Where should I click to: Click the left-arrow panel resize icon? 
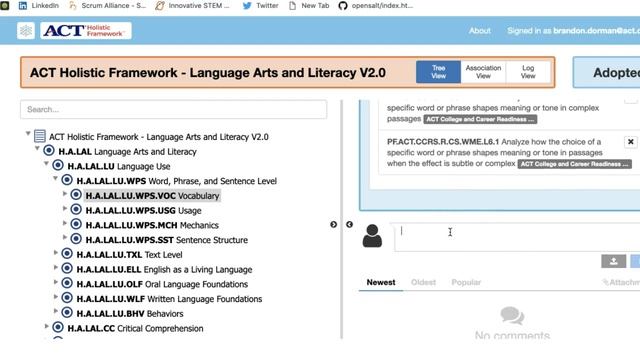coord(349,224)
